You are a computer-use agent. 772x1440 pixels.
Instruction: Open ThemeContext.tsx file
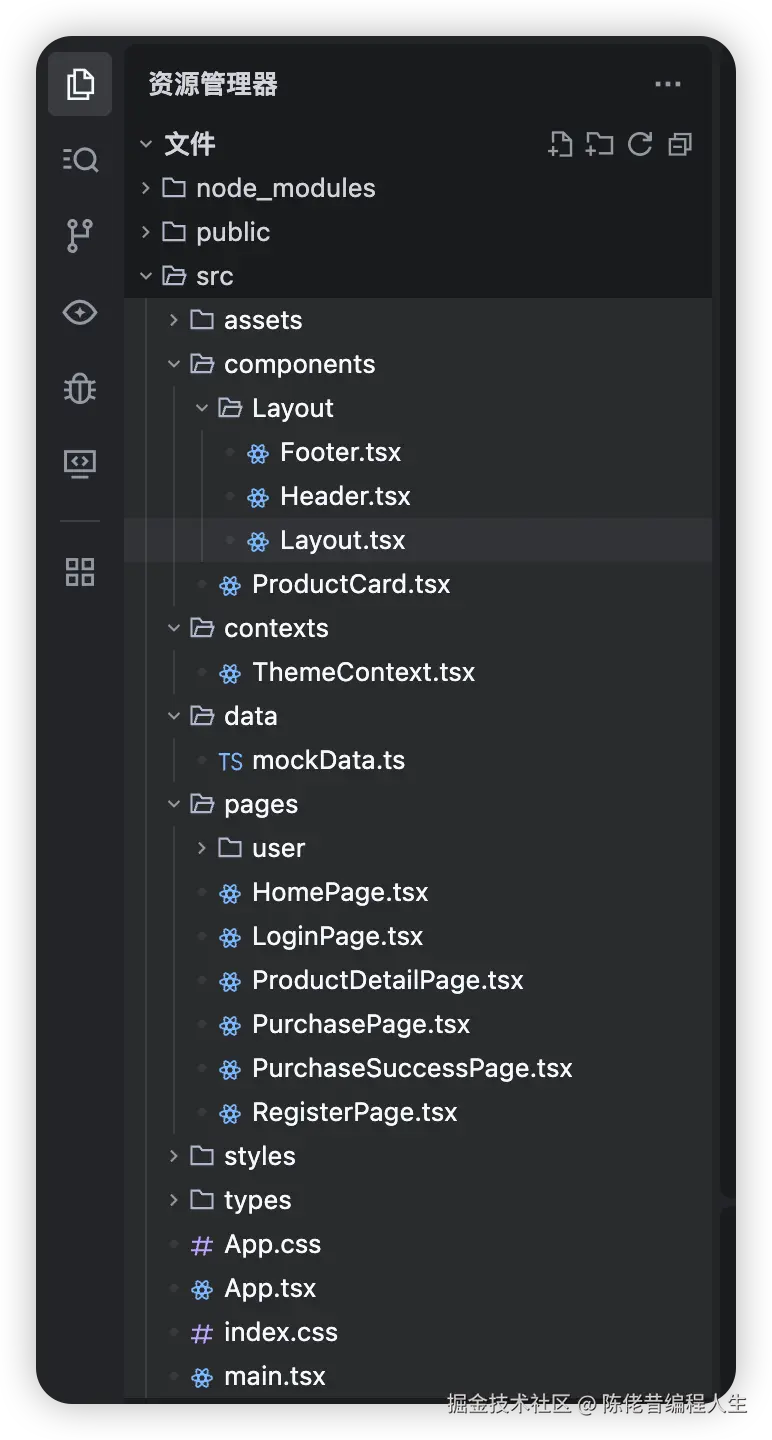[363, 672]
